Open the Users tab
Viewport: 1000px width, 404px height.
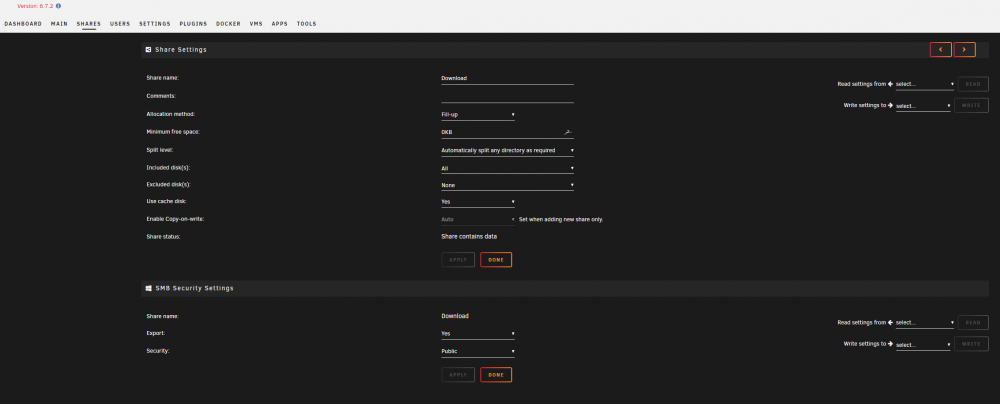pyautogui.click(x=120, y=24)
